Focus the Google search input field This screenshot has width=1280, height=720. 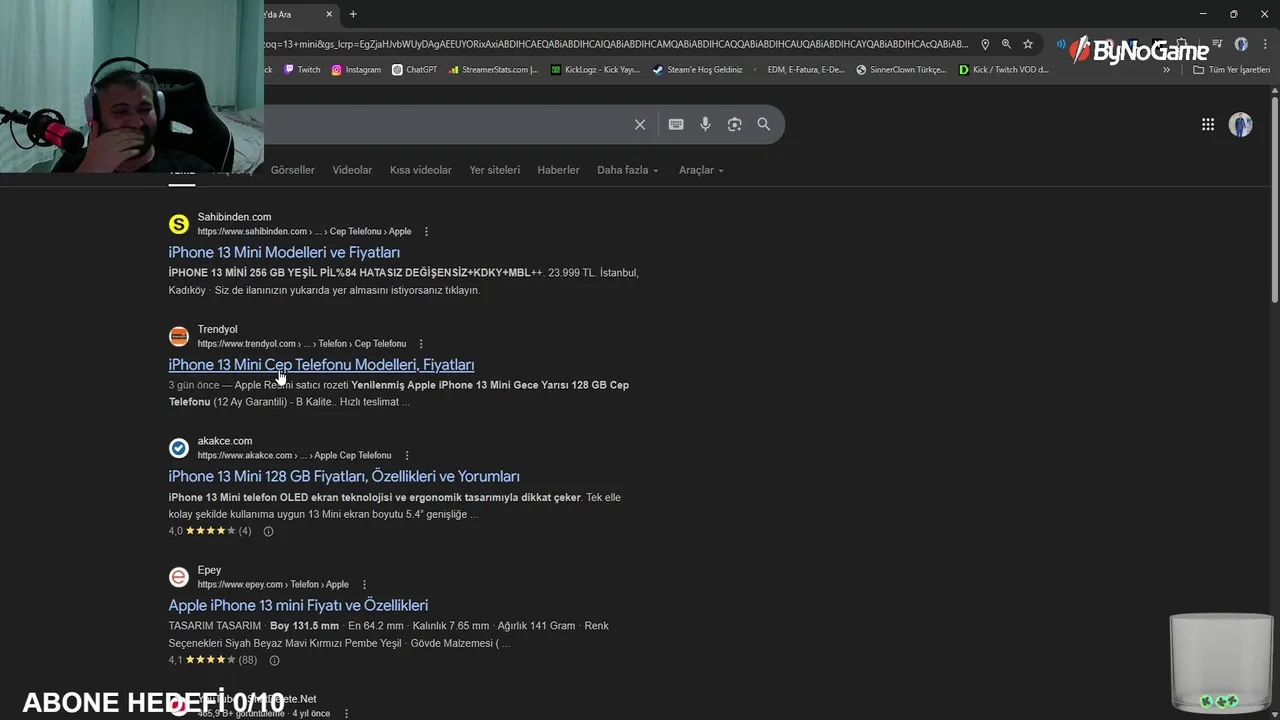[445, 124]
